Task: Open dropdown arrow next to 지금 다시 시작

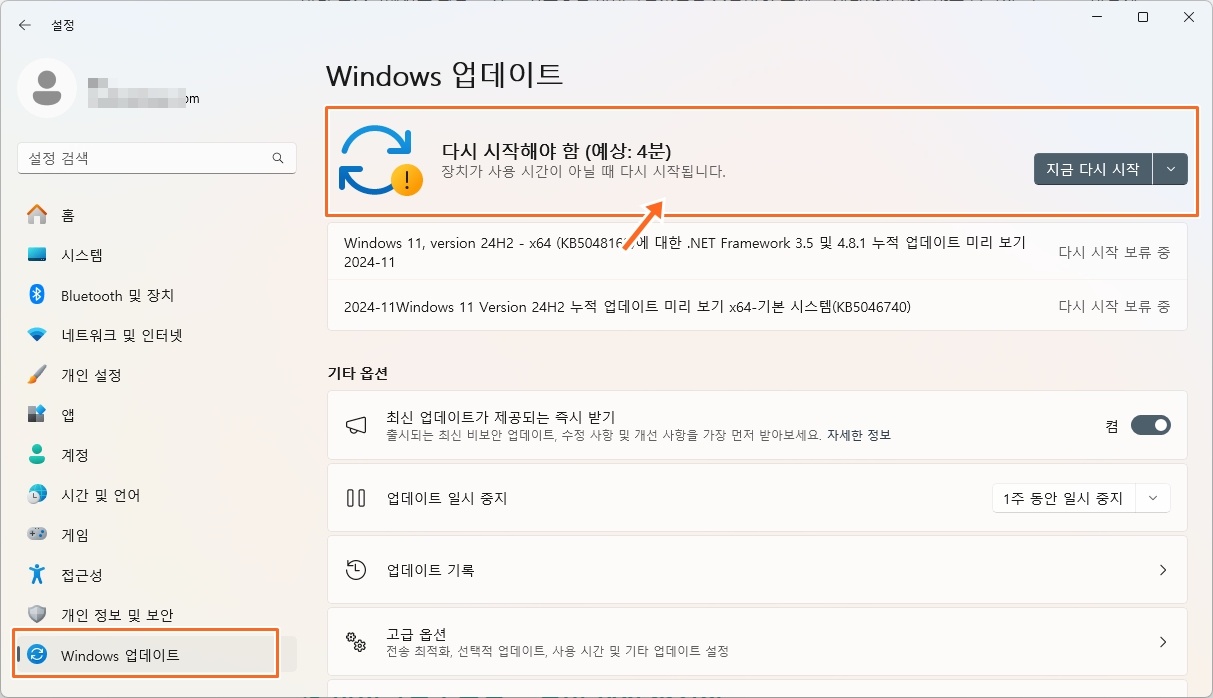Action: 1171,169
